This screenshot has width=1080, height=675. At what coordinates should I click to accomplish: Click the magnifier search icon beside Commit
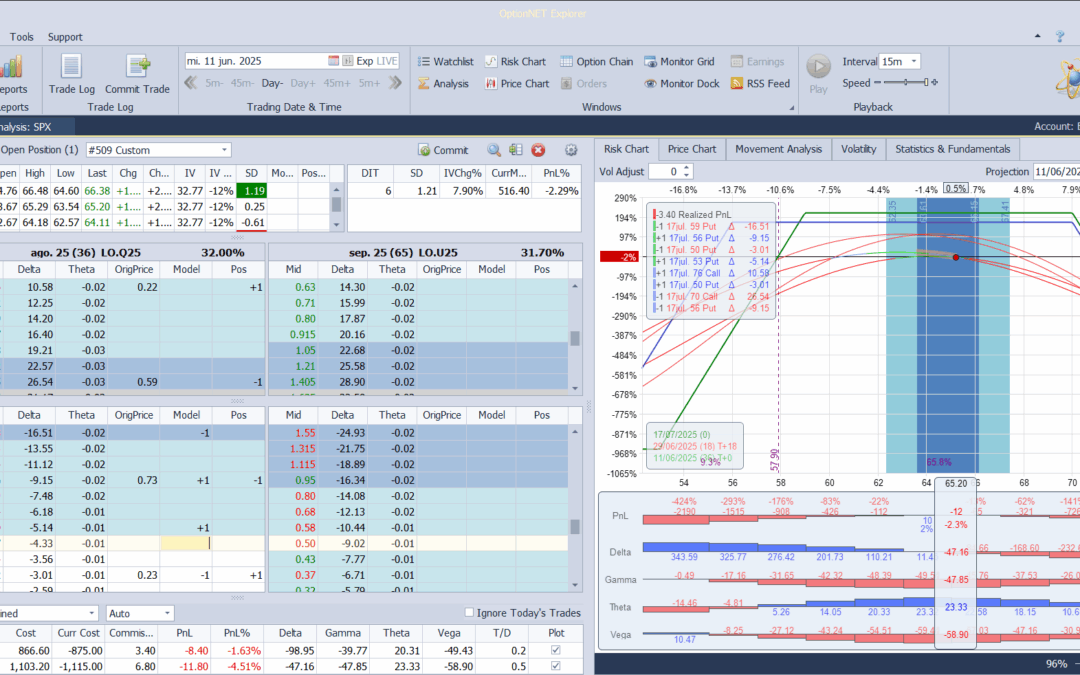pos(494,150)
